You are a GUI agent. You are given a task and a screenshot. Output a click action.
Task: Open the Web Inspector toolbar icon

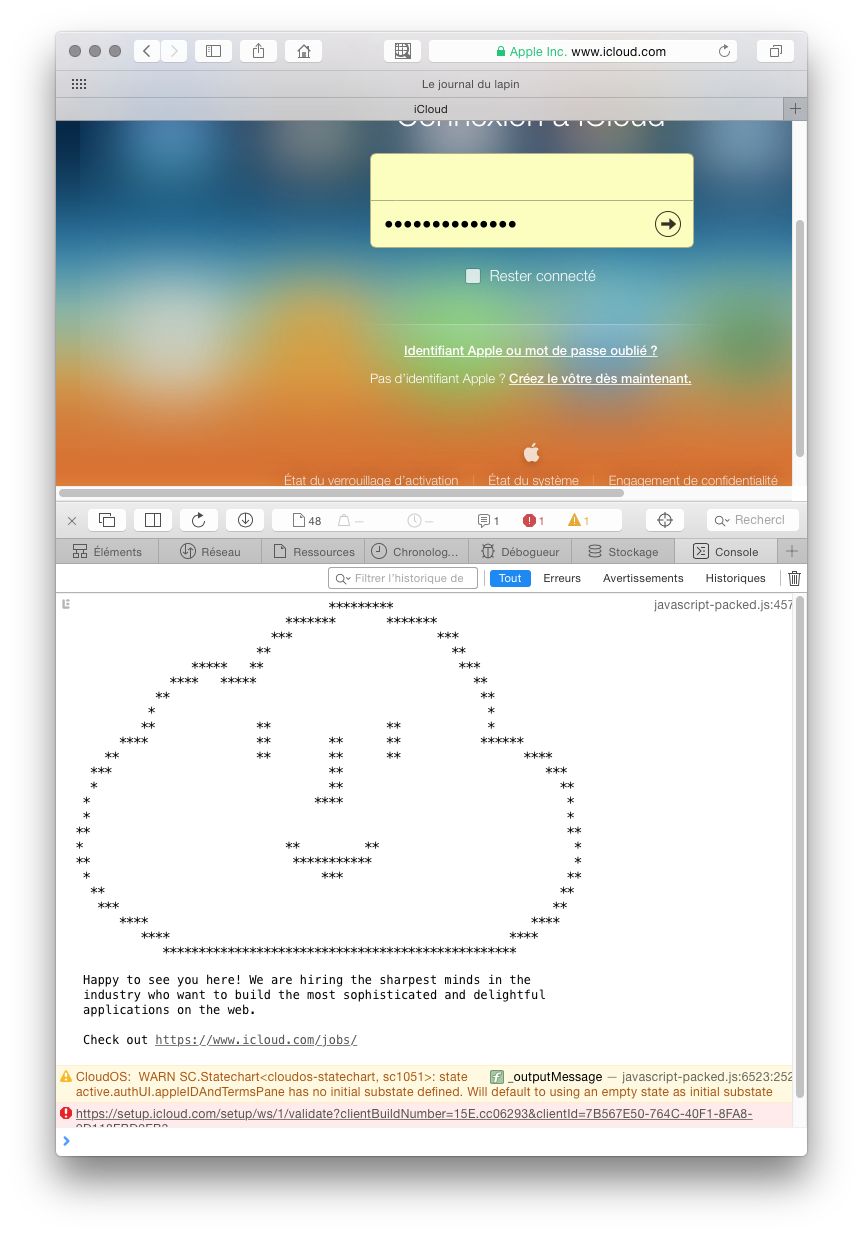(x=402, y=51)
